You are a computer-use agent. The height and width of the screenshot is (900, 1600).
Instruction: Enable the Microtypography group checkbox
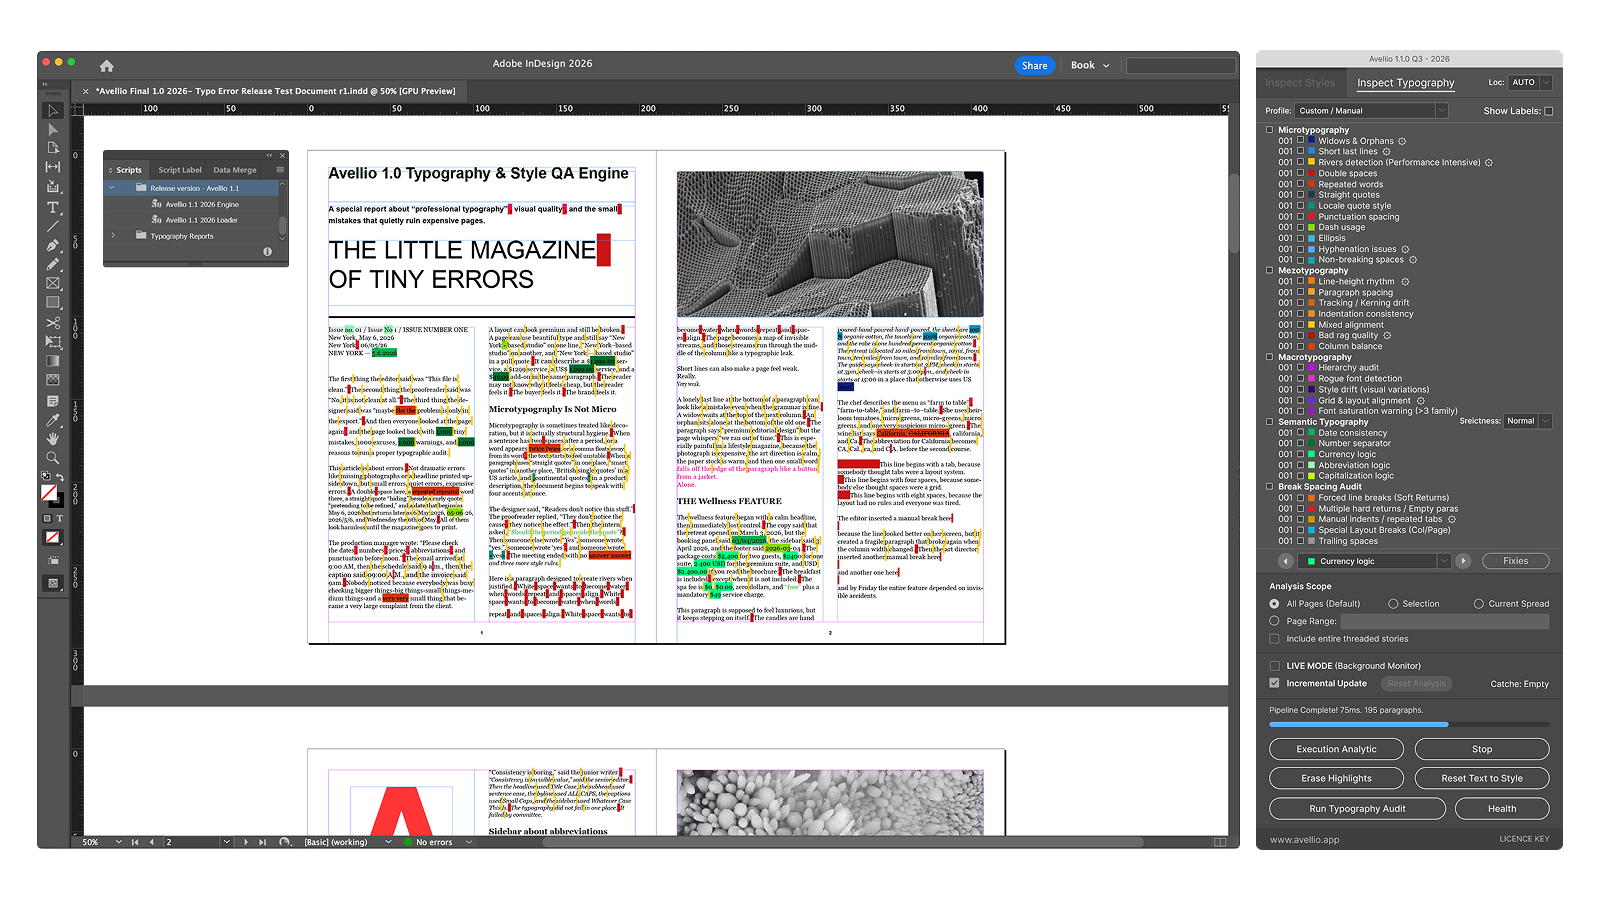1270,130
